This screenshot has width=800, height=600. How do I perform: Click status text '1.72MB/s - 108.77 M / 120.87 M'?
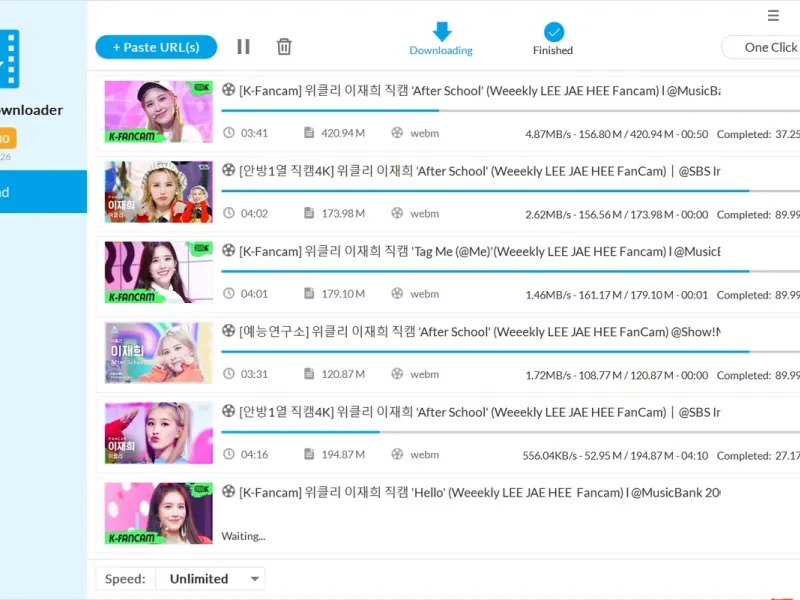coord(599,376)
